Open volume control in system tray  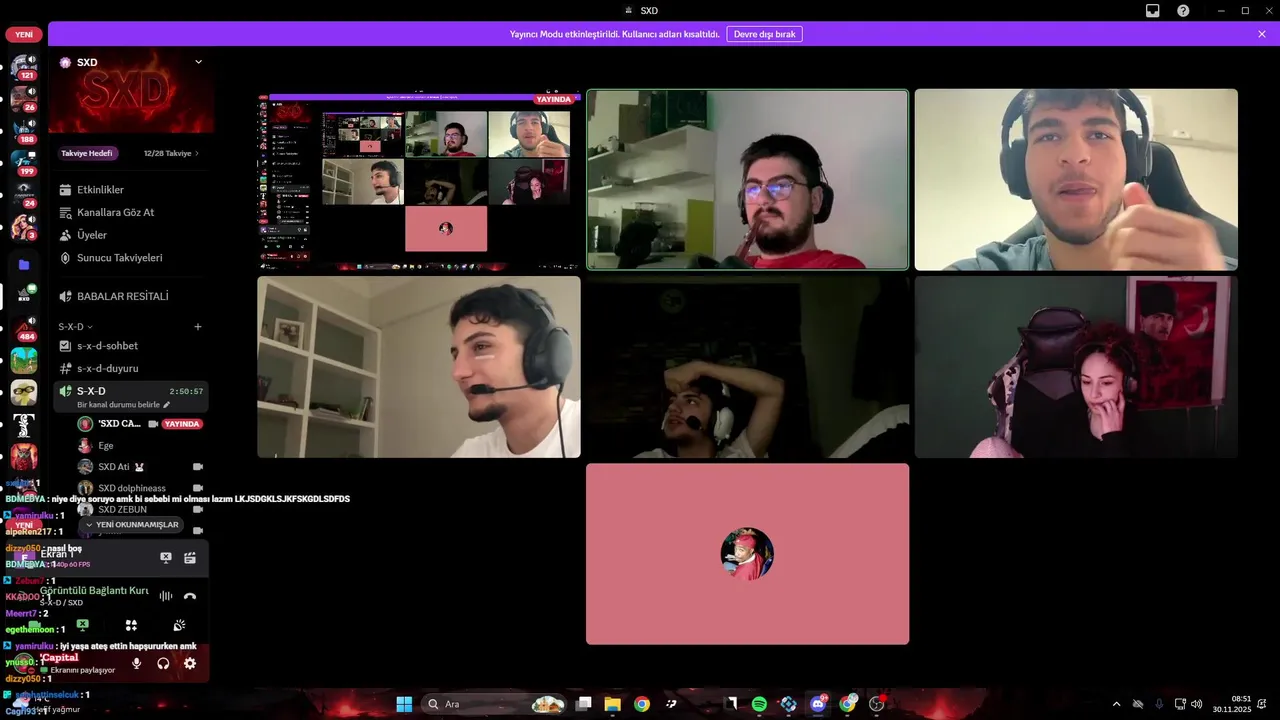1197,704
